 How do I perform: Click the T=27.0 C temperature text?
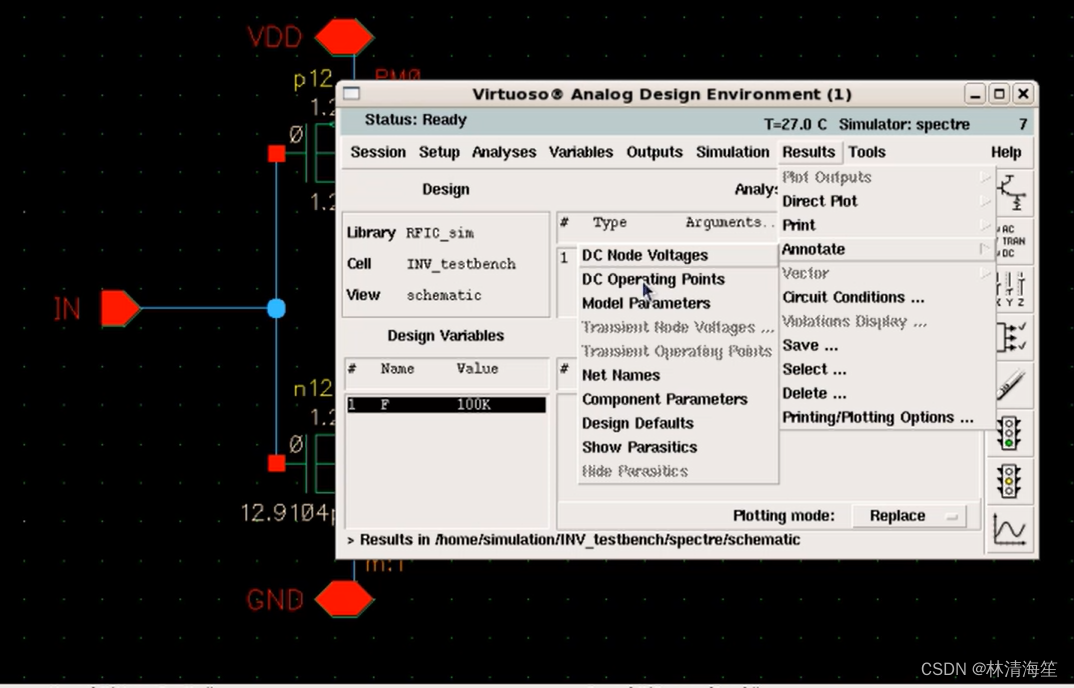coord(795,124)
